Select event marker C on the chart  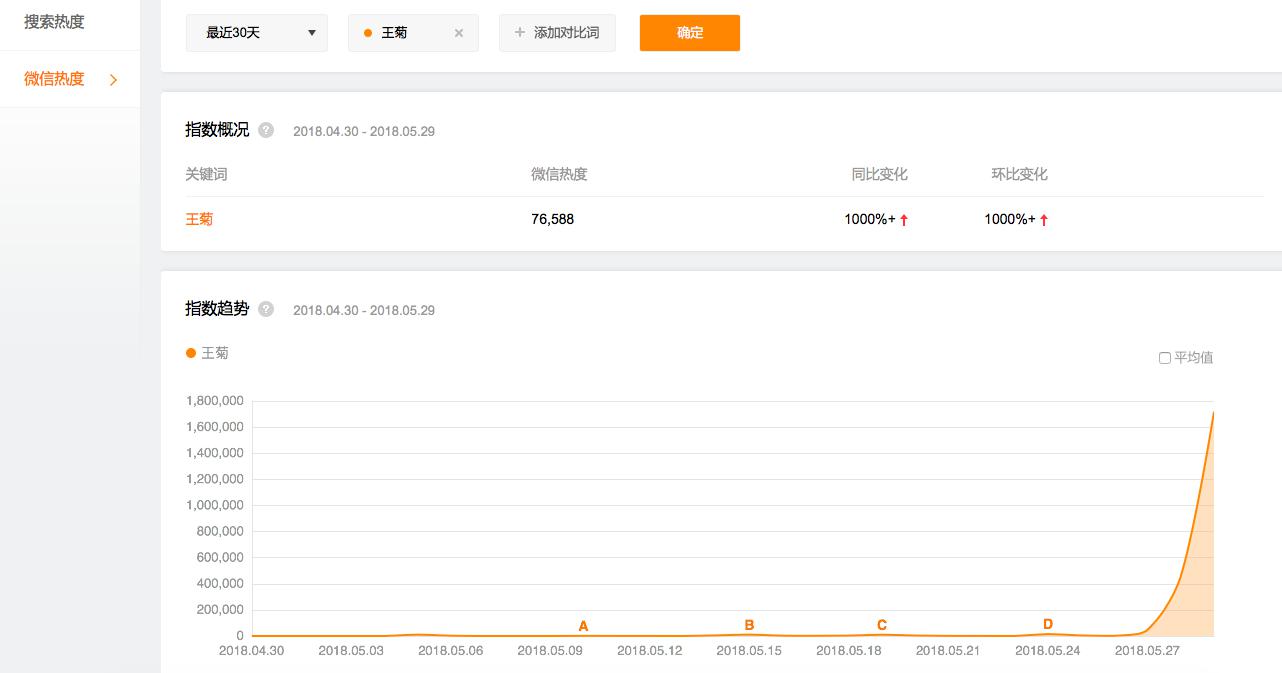click(x=882, y=625)
